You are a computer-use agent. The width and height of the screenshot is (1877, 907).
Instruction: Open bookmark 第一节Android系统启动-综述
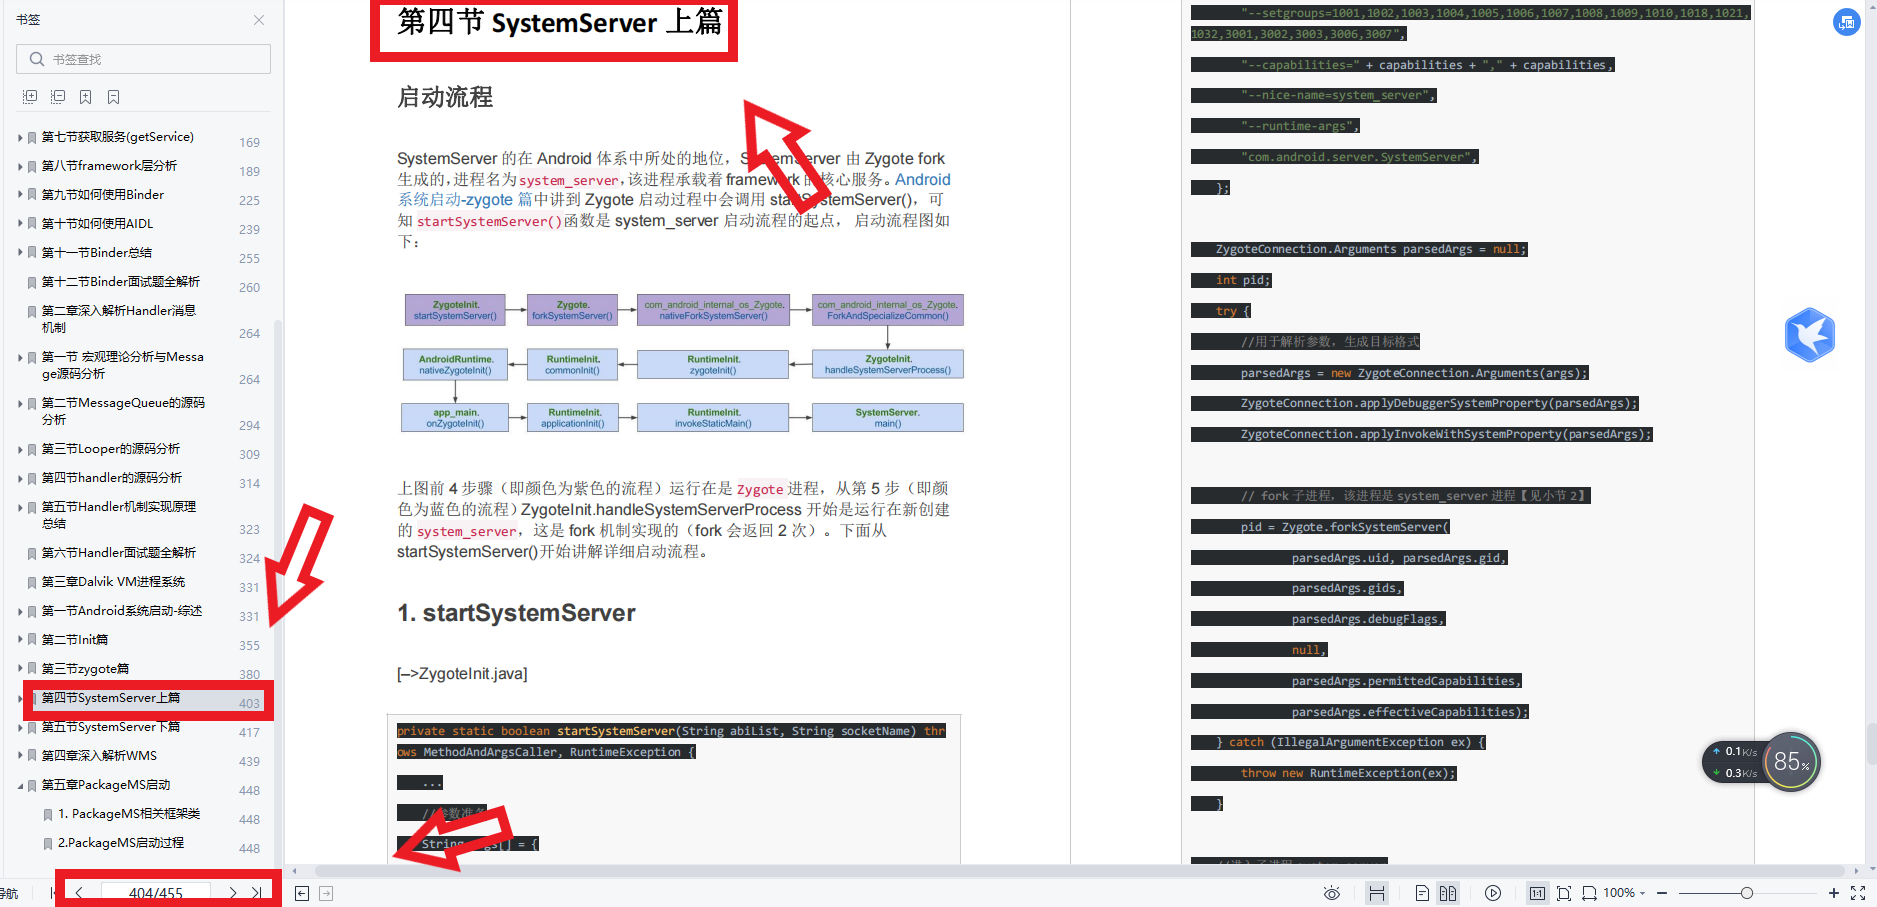tap(121, 611)
